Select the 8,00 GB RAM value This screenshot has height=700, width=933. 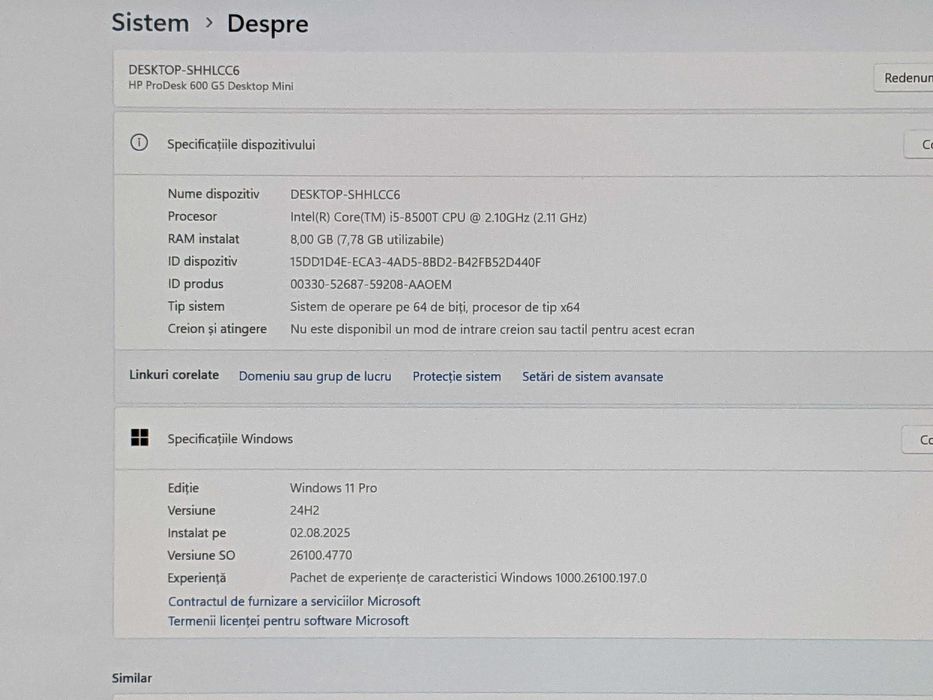(367, 240)
